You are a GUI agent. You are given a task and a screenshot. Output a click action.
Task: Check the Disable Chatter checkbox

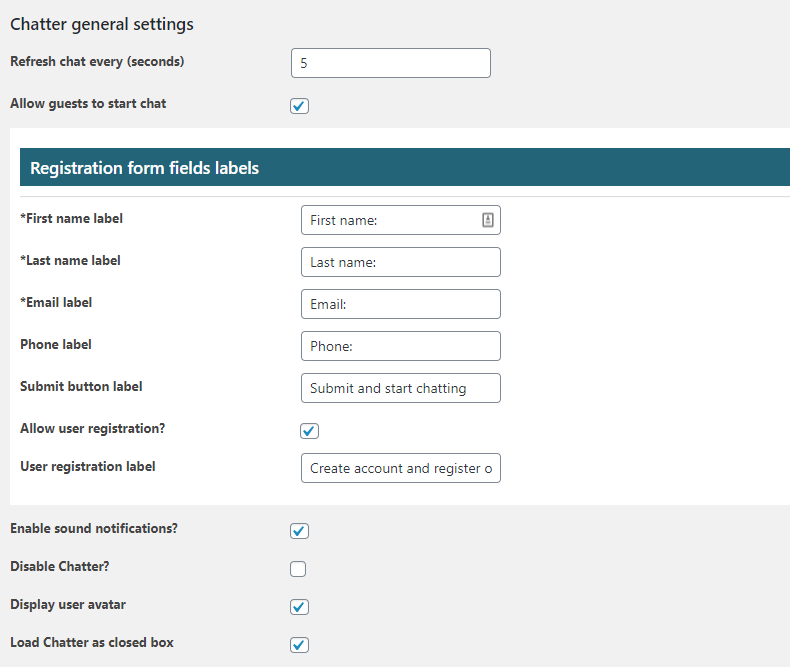tap(298, 569)
